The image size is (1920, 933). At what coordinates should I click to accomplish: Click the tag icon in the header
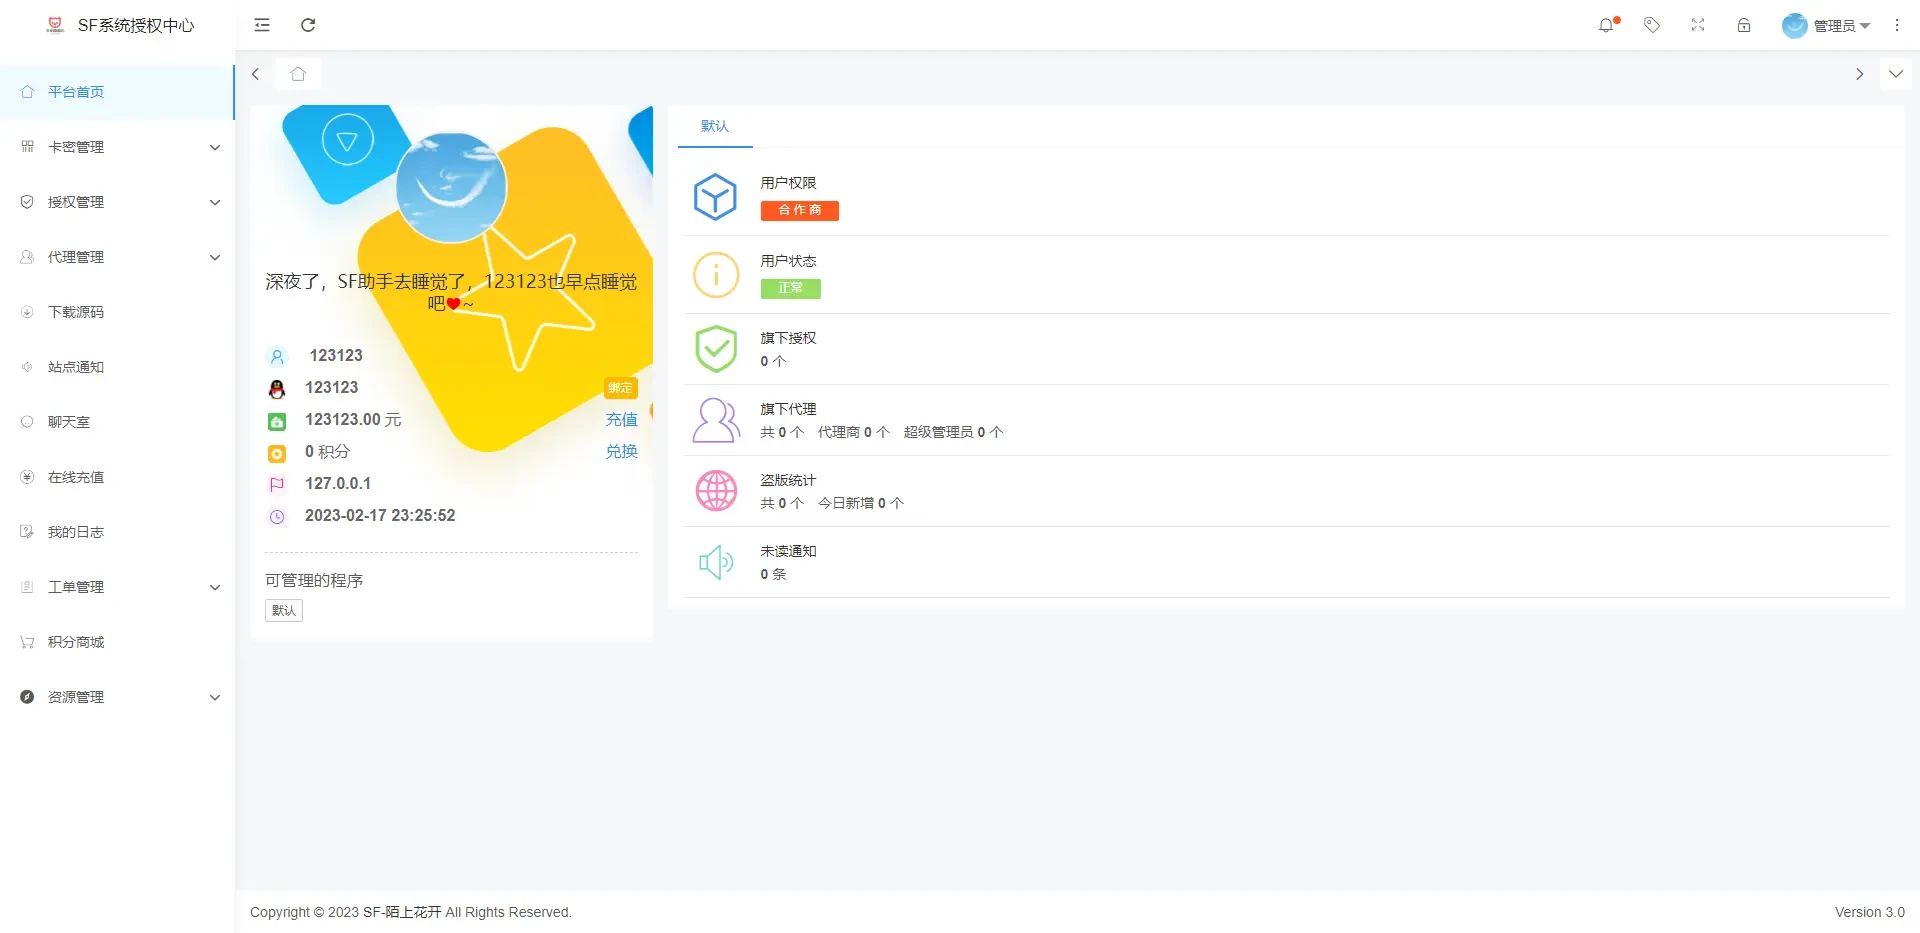(1652, 25)
